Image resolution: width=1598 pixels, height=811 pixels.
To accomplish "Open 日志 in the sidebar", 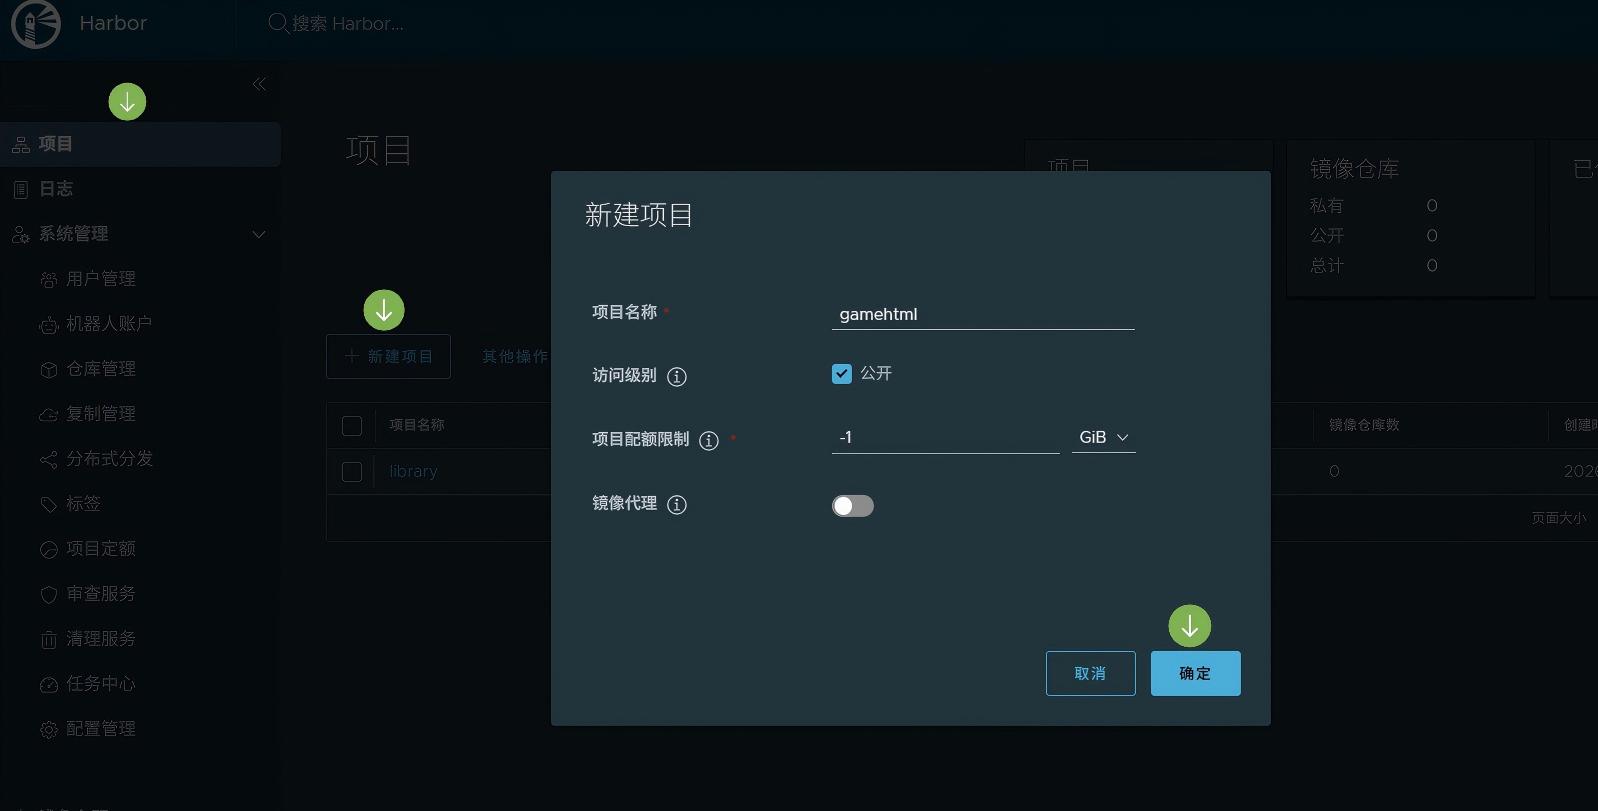I will [56, 189].
